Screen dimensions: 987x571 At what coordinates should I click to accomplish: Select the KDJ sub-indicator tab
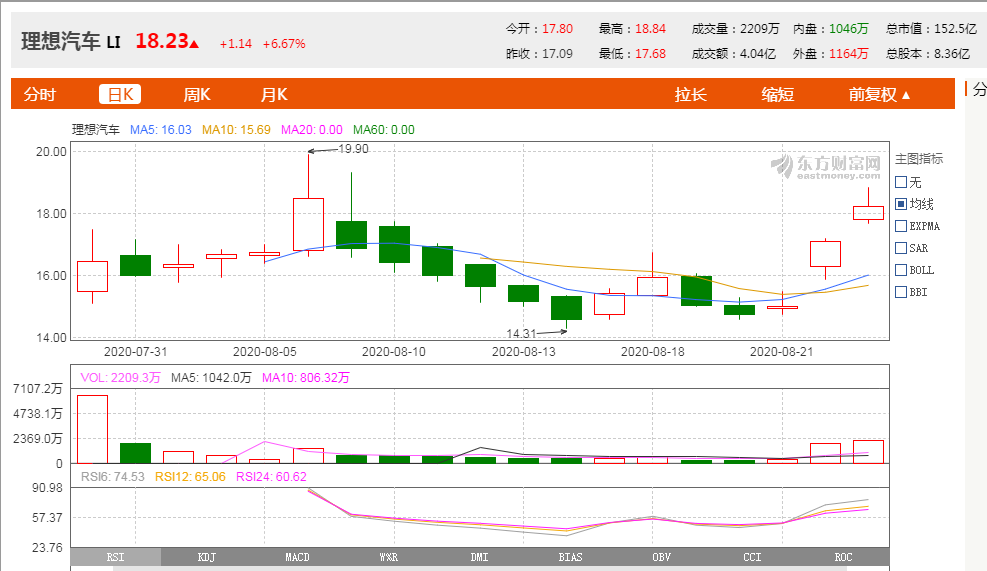pos(207,557)
